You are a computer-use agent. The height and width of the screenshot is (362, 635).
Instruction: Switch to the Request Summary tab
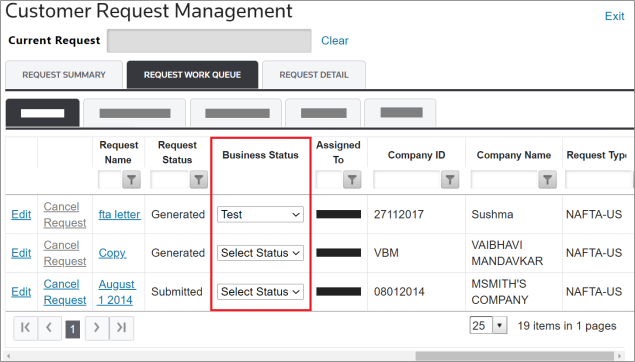64,75
